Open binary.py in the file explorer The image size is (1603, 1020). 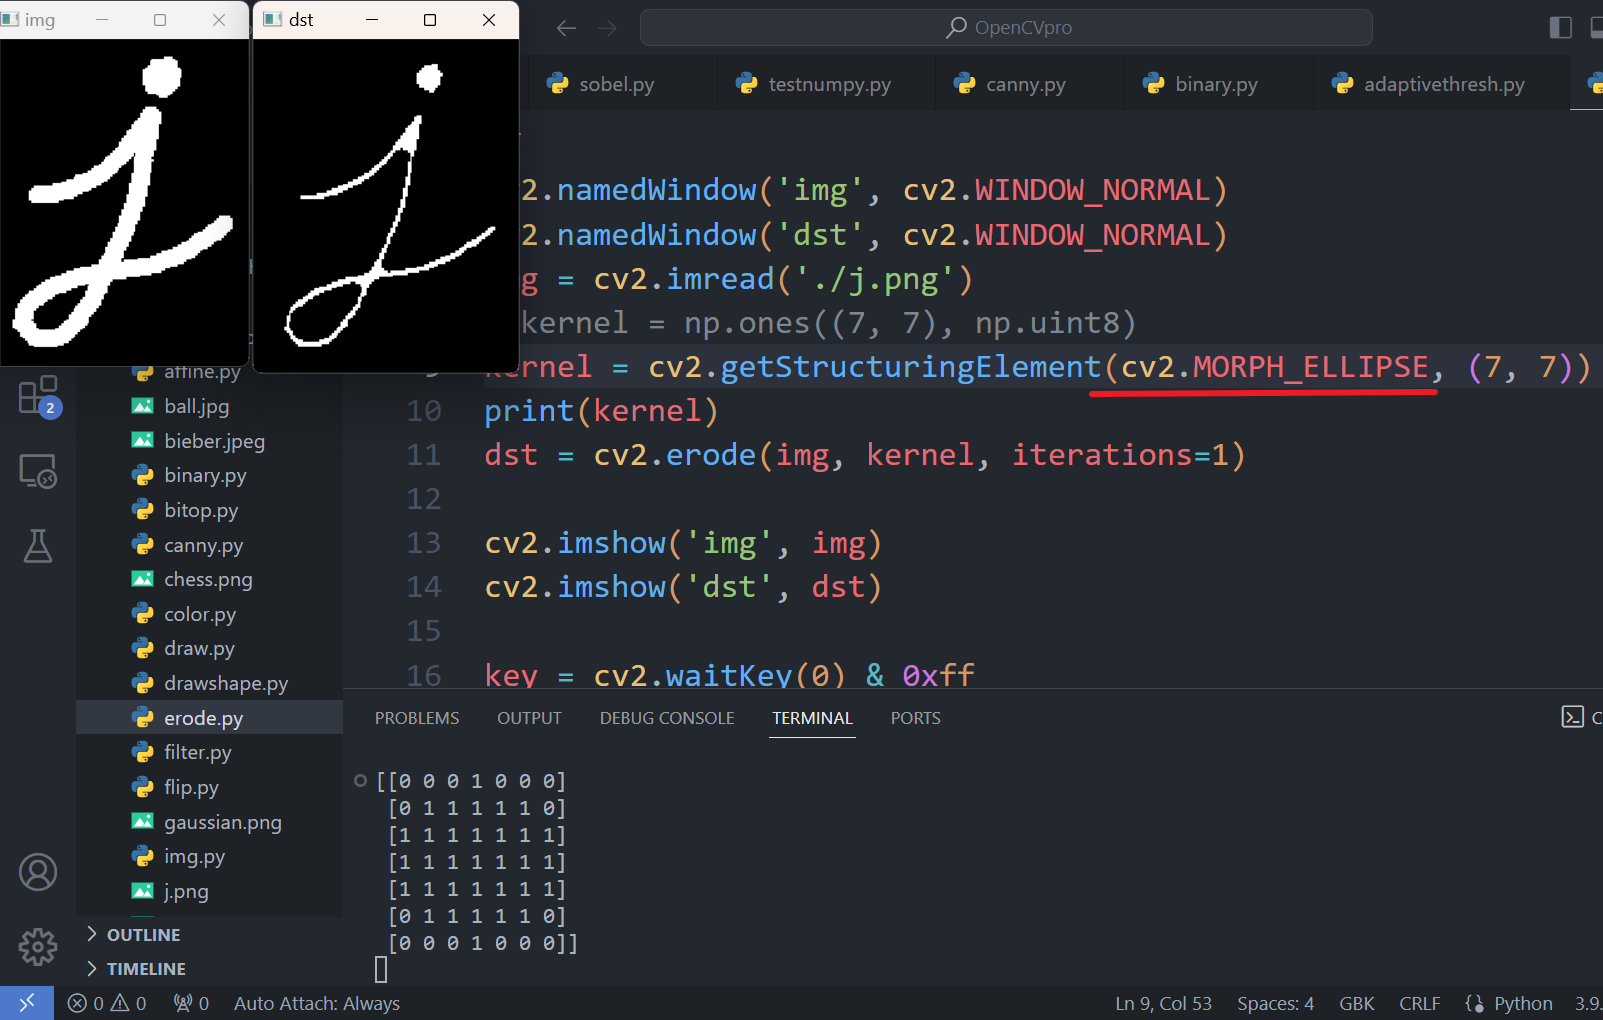point(210,475)
